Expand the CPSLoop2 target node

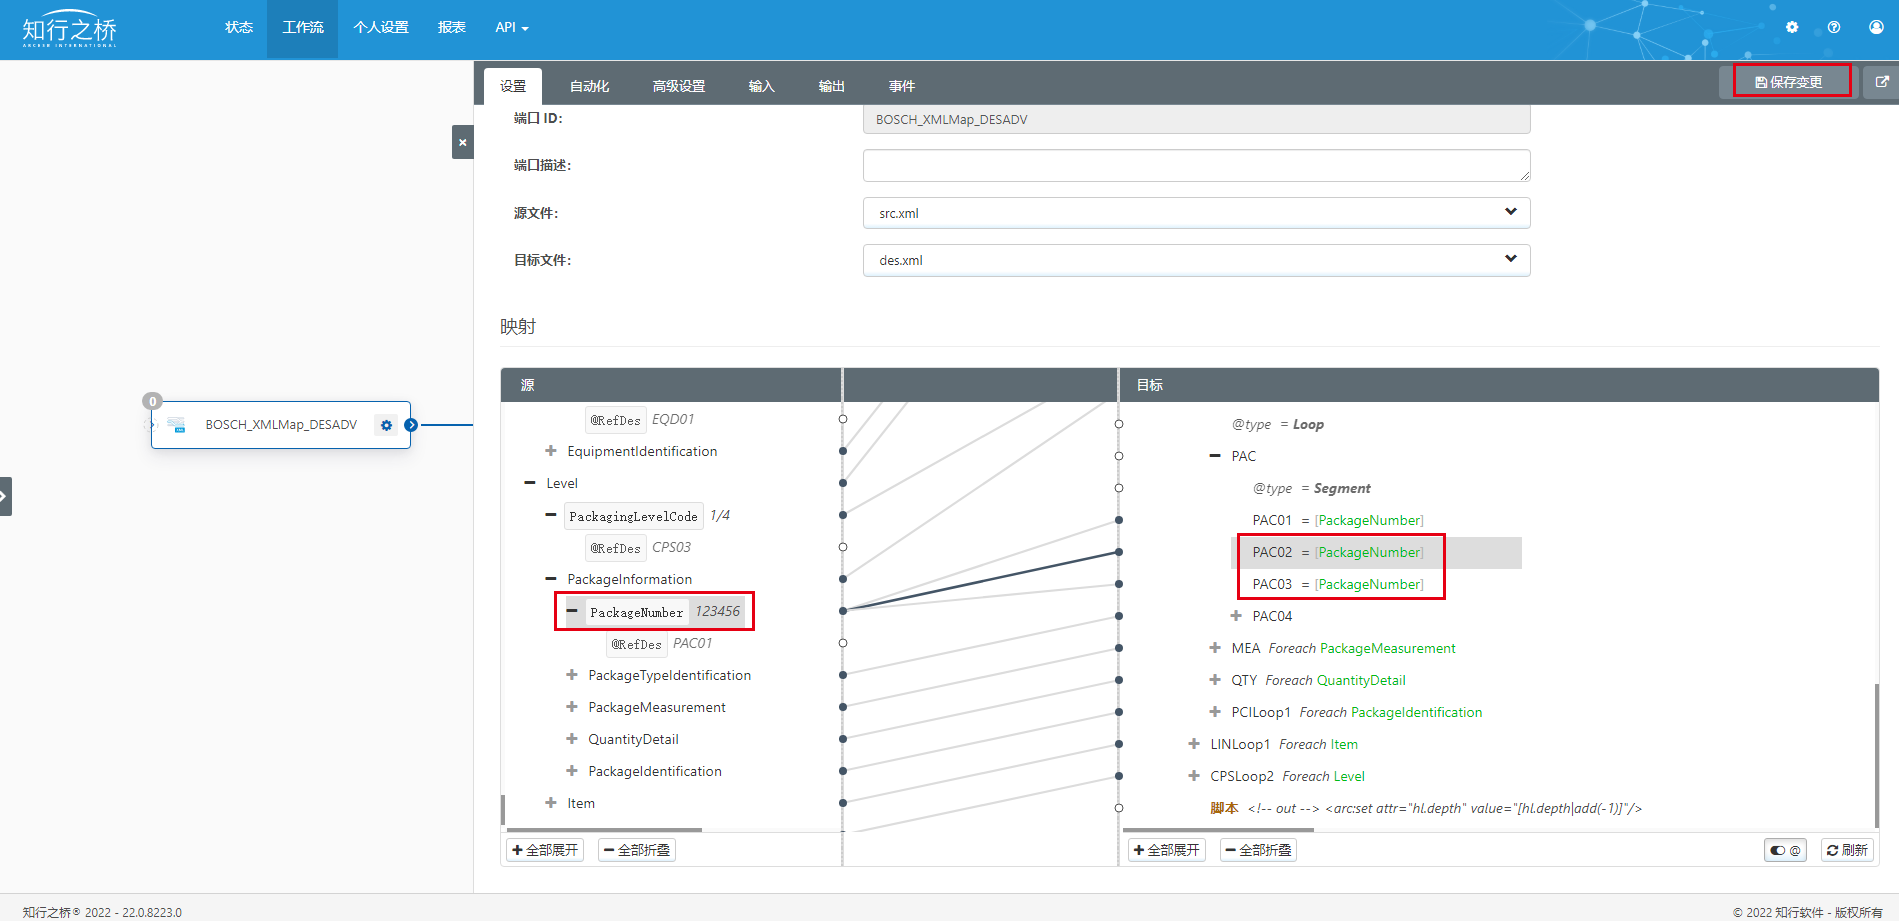coord(1194,776)
